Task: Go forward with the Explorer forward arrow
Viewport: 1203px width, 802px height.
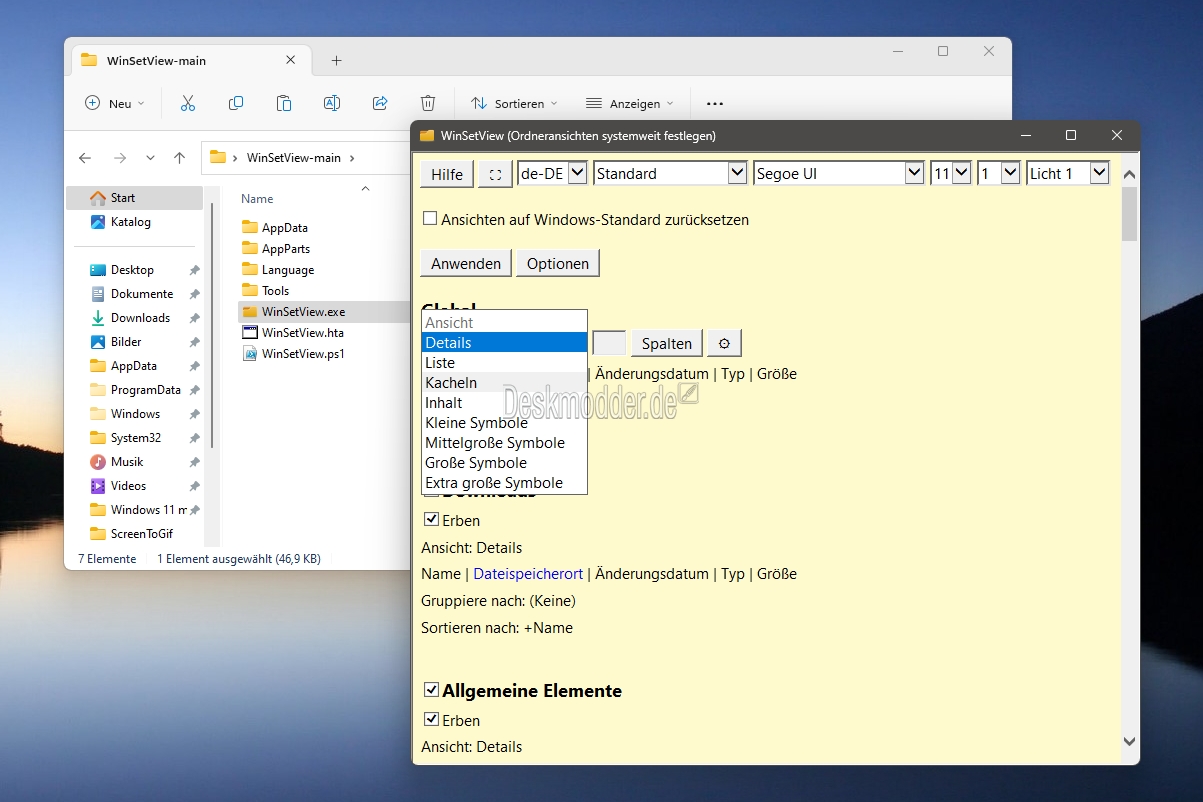Action: coord(120,158)
